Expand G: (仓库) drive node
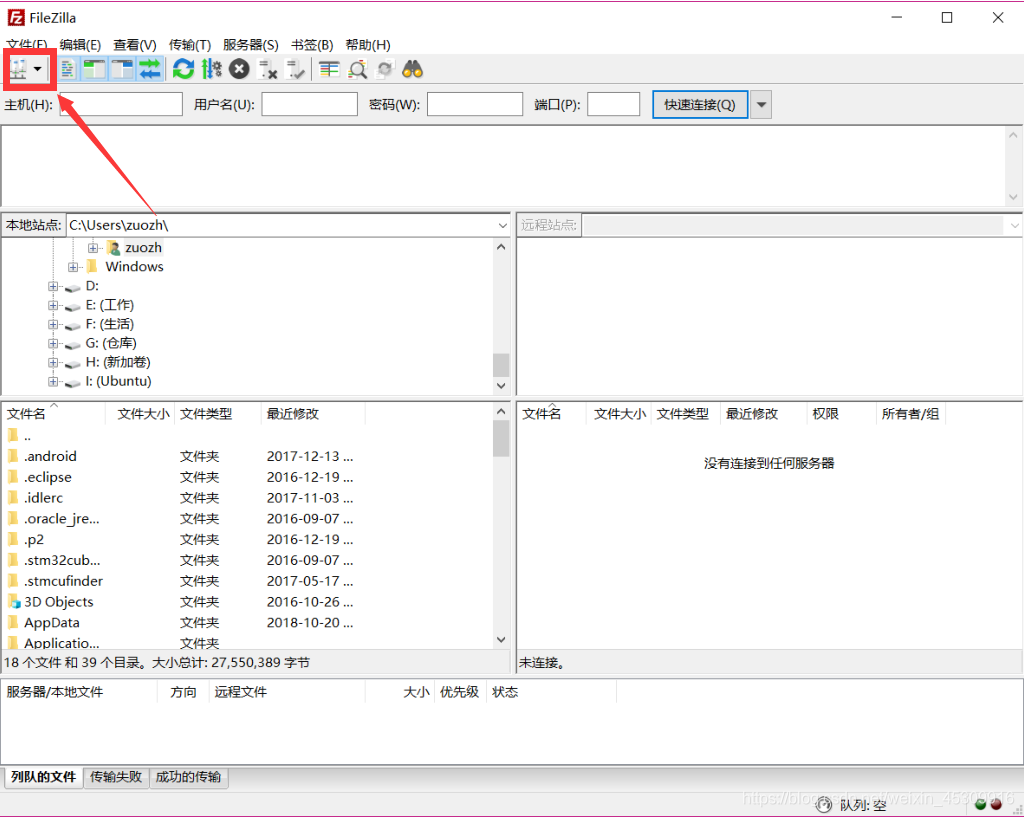 (x=53, y=343)
